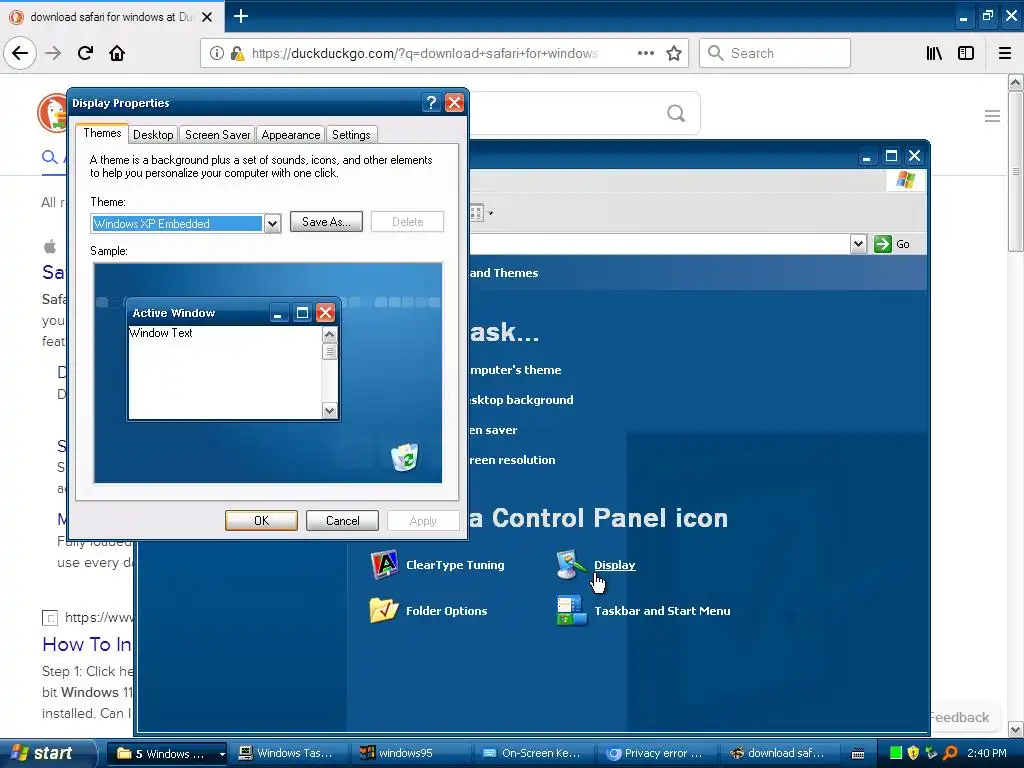Open the Windows Start button
The image size is (1024, 768).
48,753
